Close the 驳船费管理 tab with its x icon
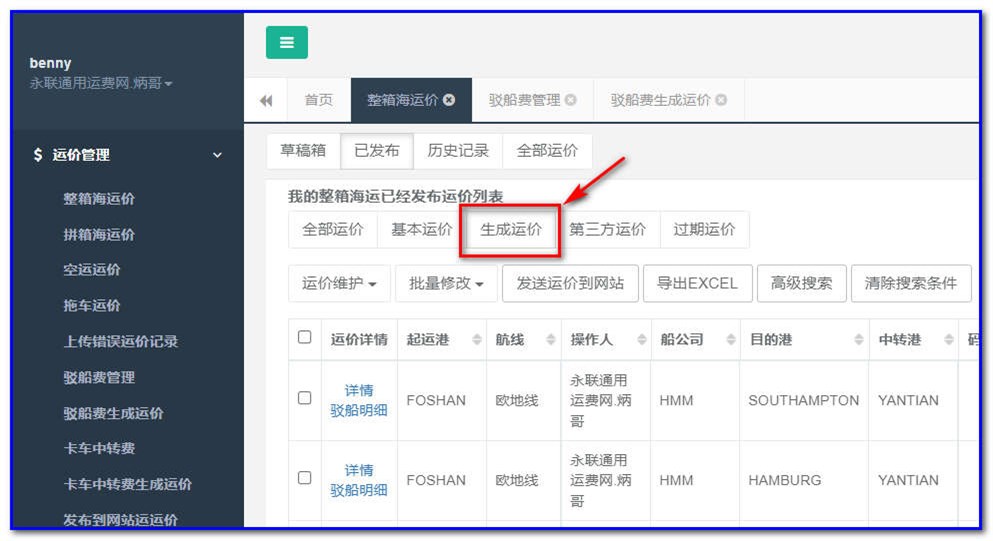The height and width of the screenshot is (541, 993). pyautogui.click(x=571, y=99)
